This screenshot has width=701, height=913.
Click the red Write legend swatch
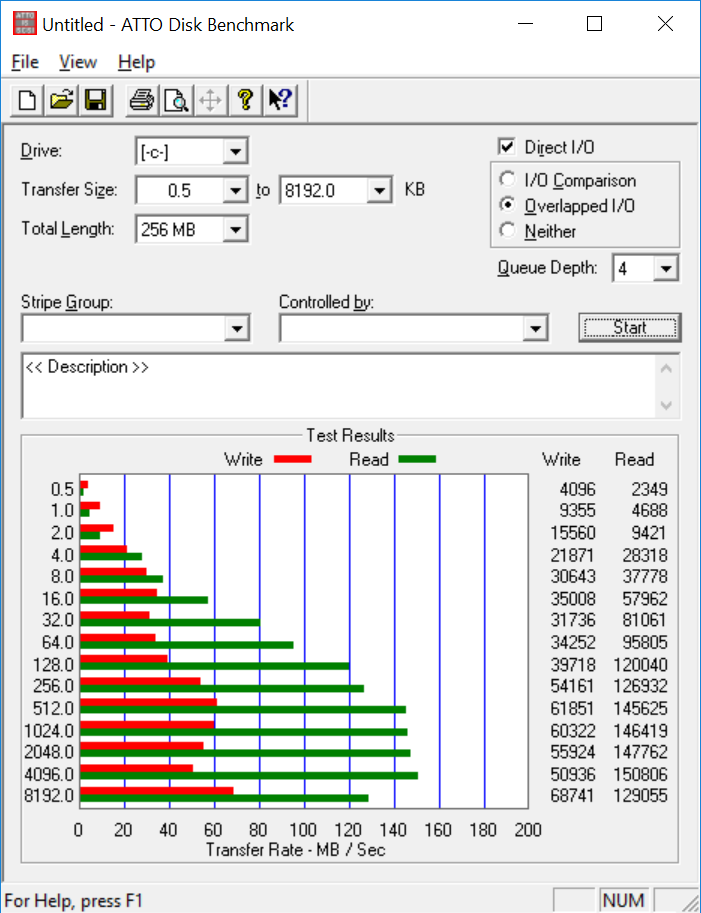pos(292,459)
